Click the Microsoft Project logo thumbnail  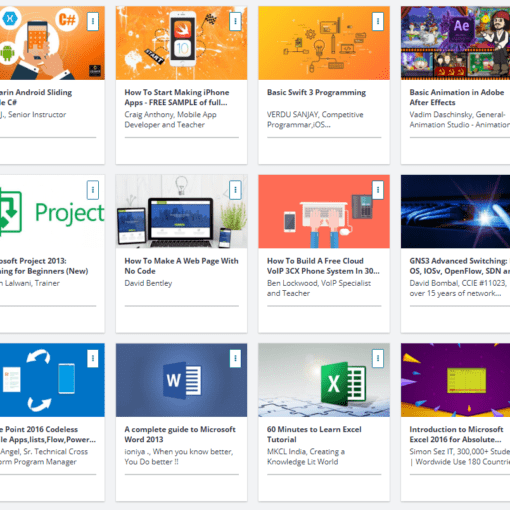point(52,211)
